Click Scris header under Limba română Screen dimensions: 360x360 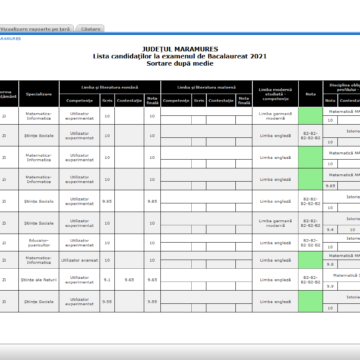click(x=107, y=101)
